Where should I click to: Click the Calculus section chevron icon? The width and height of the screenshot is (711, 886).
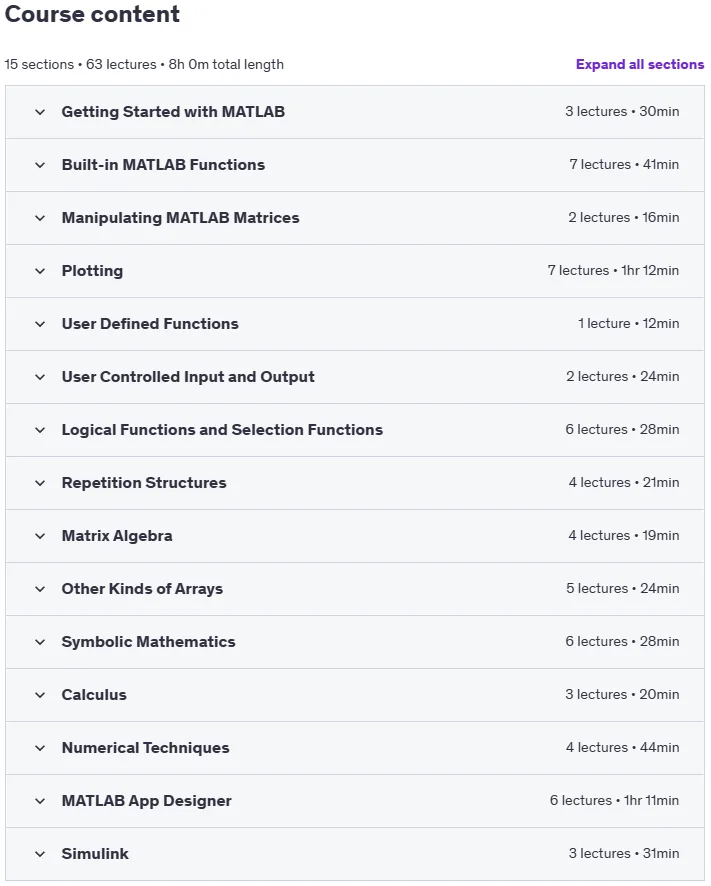40,695
